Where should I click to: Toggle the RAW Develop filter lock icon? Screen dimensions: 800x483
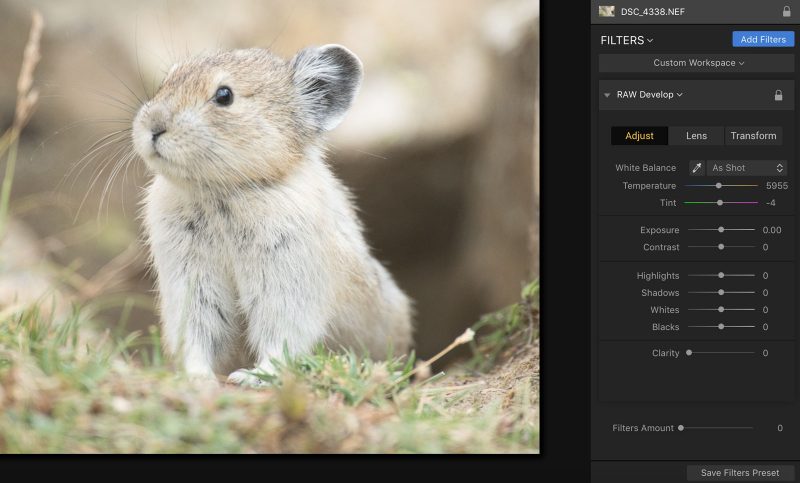click(x=778, y=95)
